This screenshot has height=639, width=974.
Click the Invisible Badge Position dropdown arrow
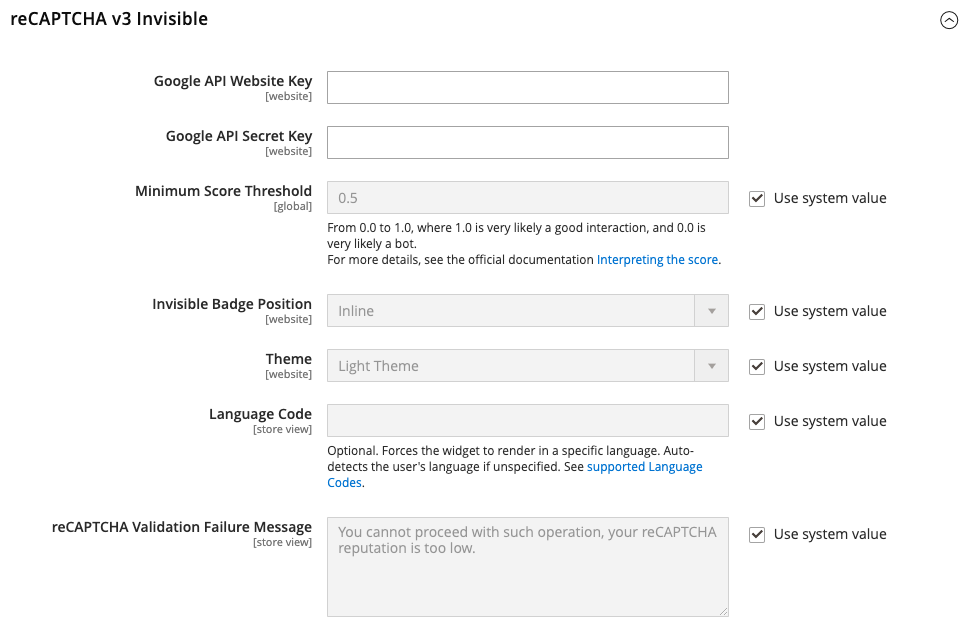point(712,311)
